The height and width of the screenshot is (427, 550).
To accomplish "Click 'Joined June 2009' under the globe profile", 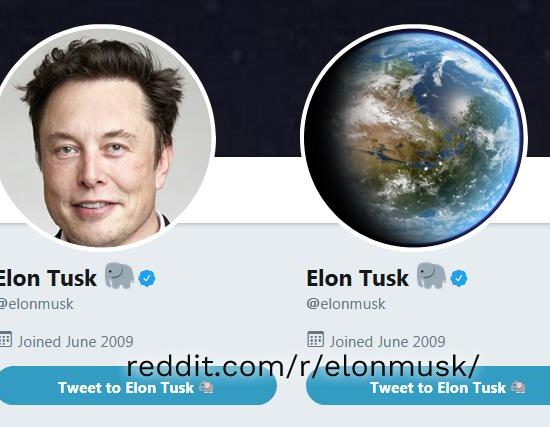I will (387, 341).
